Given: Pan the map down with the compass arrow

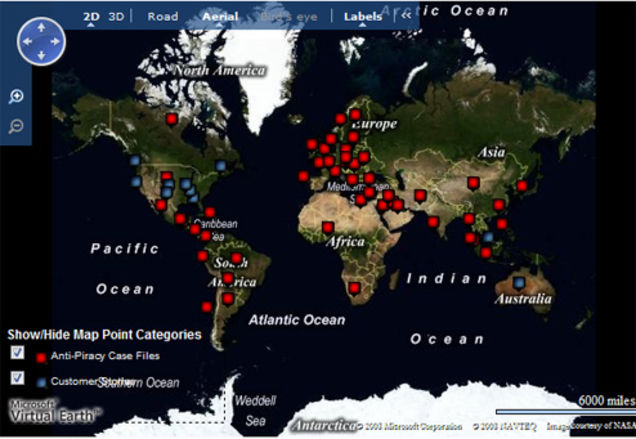Looking at the screenshot, I should [41, 55].
